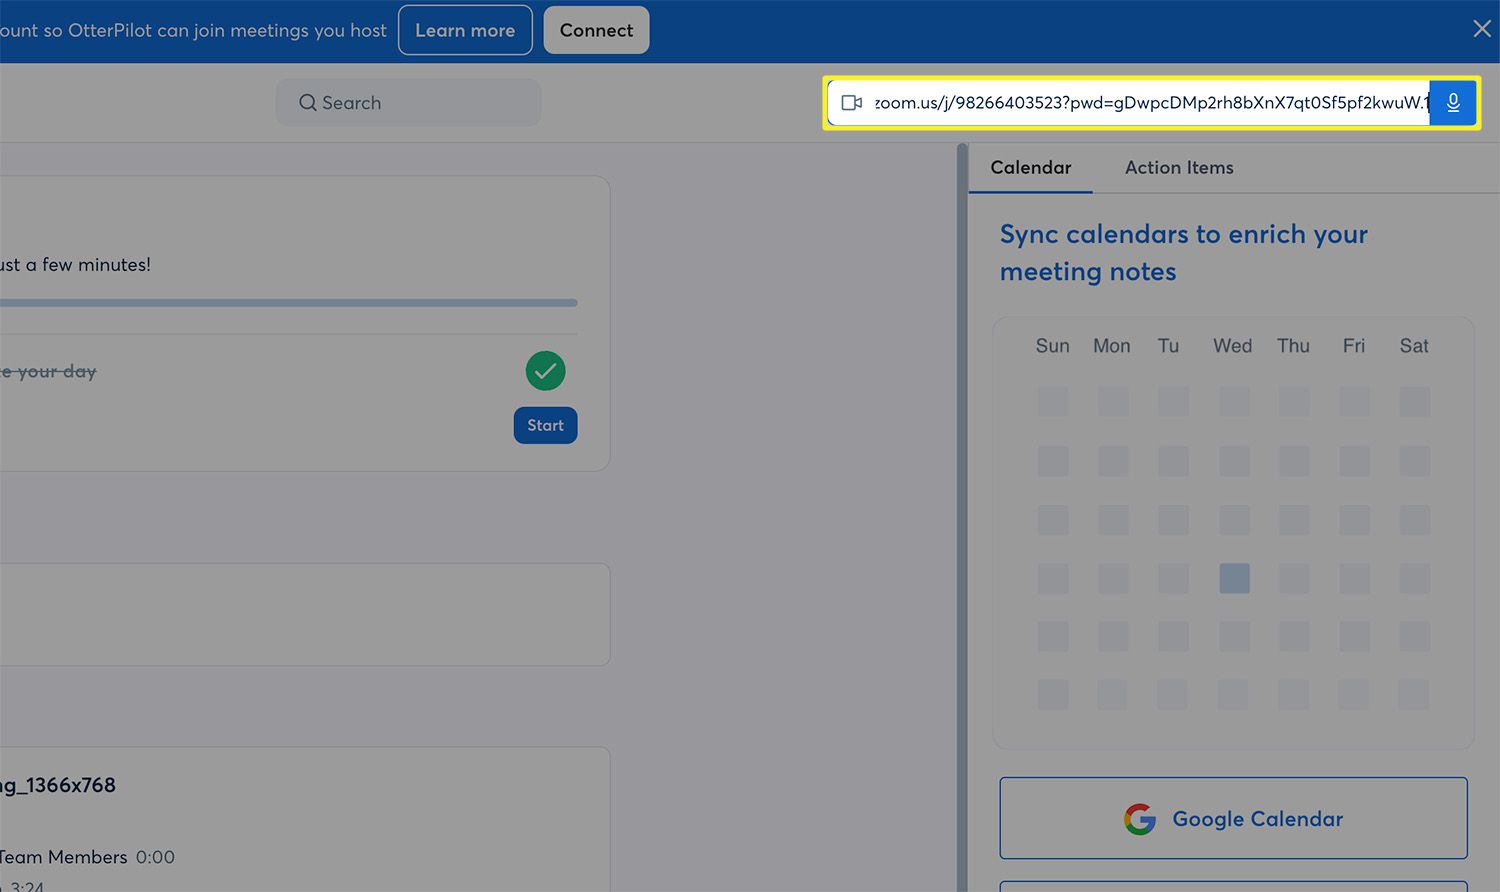Click the onboarding progress bar

click(x=288, y=302)
